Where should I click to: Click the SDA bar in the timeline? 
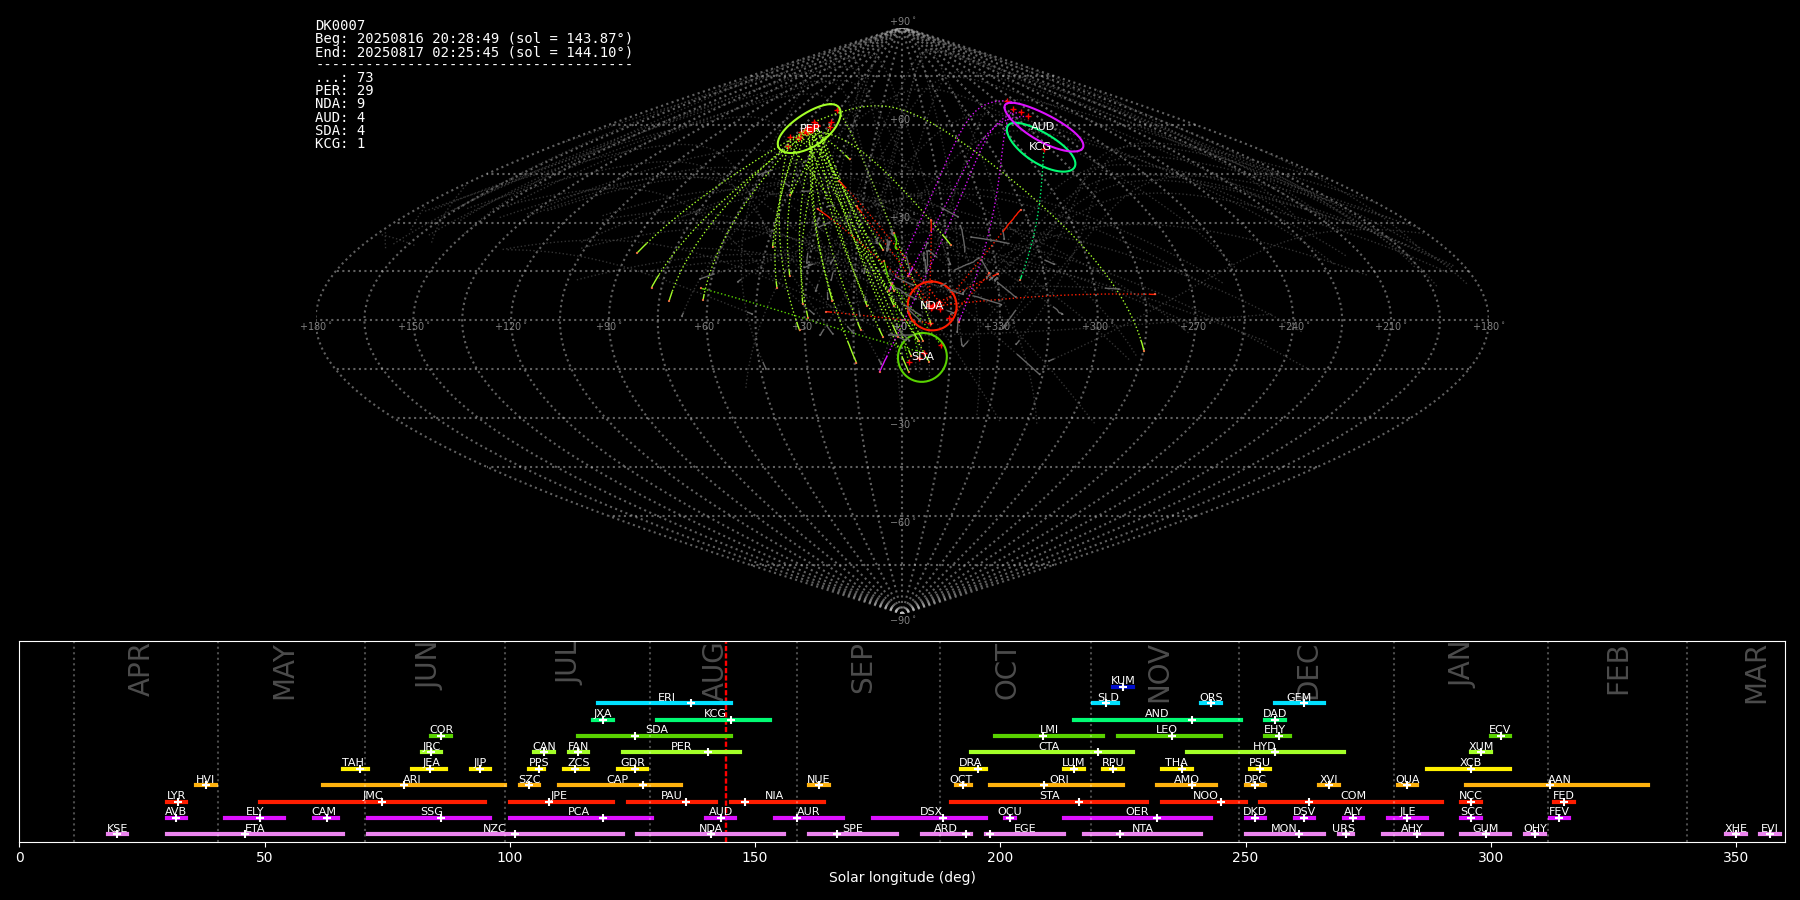pos(654,736)
